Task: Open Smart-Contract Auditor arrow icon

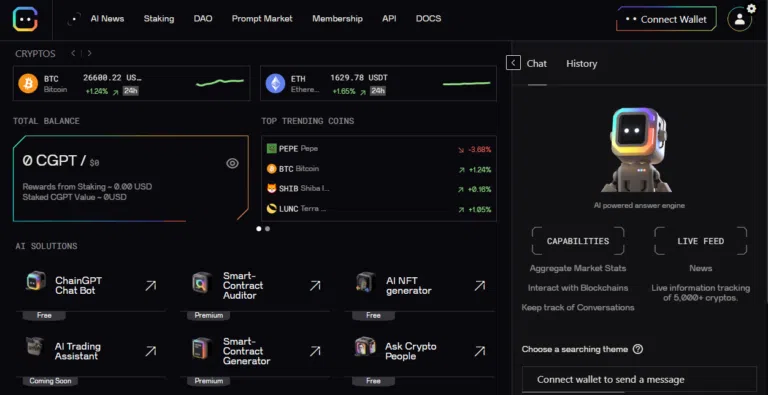Action: pyautogui.click(x=315, y=285)
